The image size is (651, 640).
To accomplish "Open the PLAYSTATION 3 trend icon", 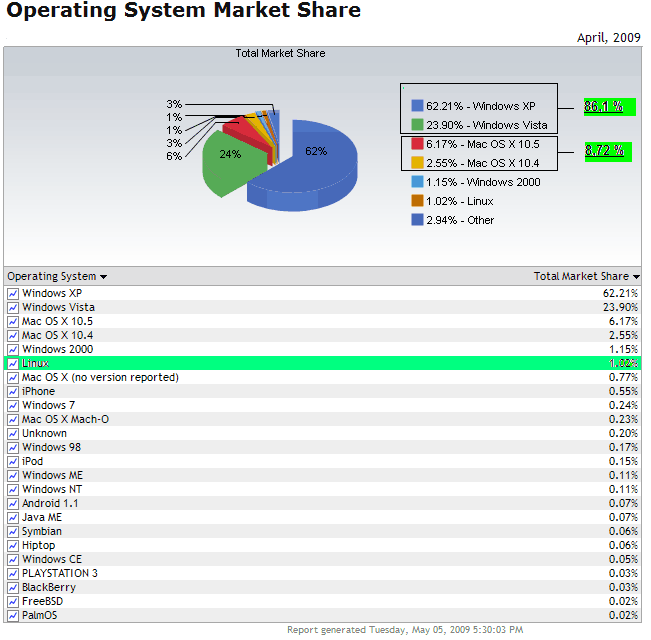I will tap(13, 574).
